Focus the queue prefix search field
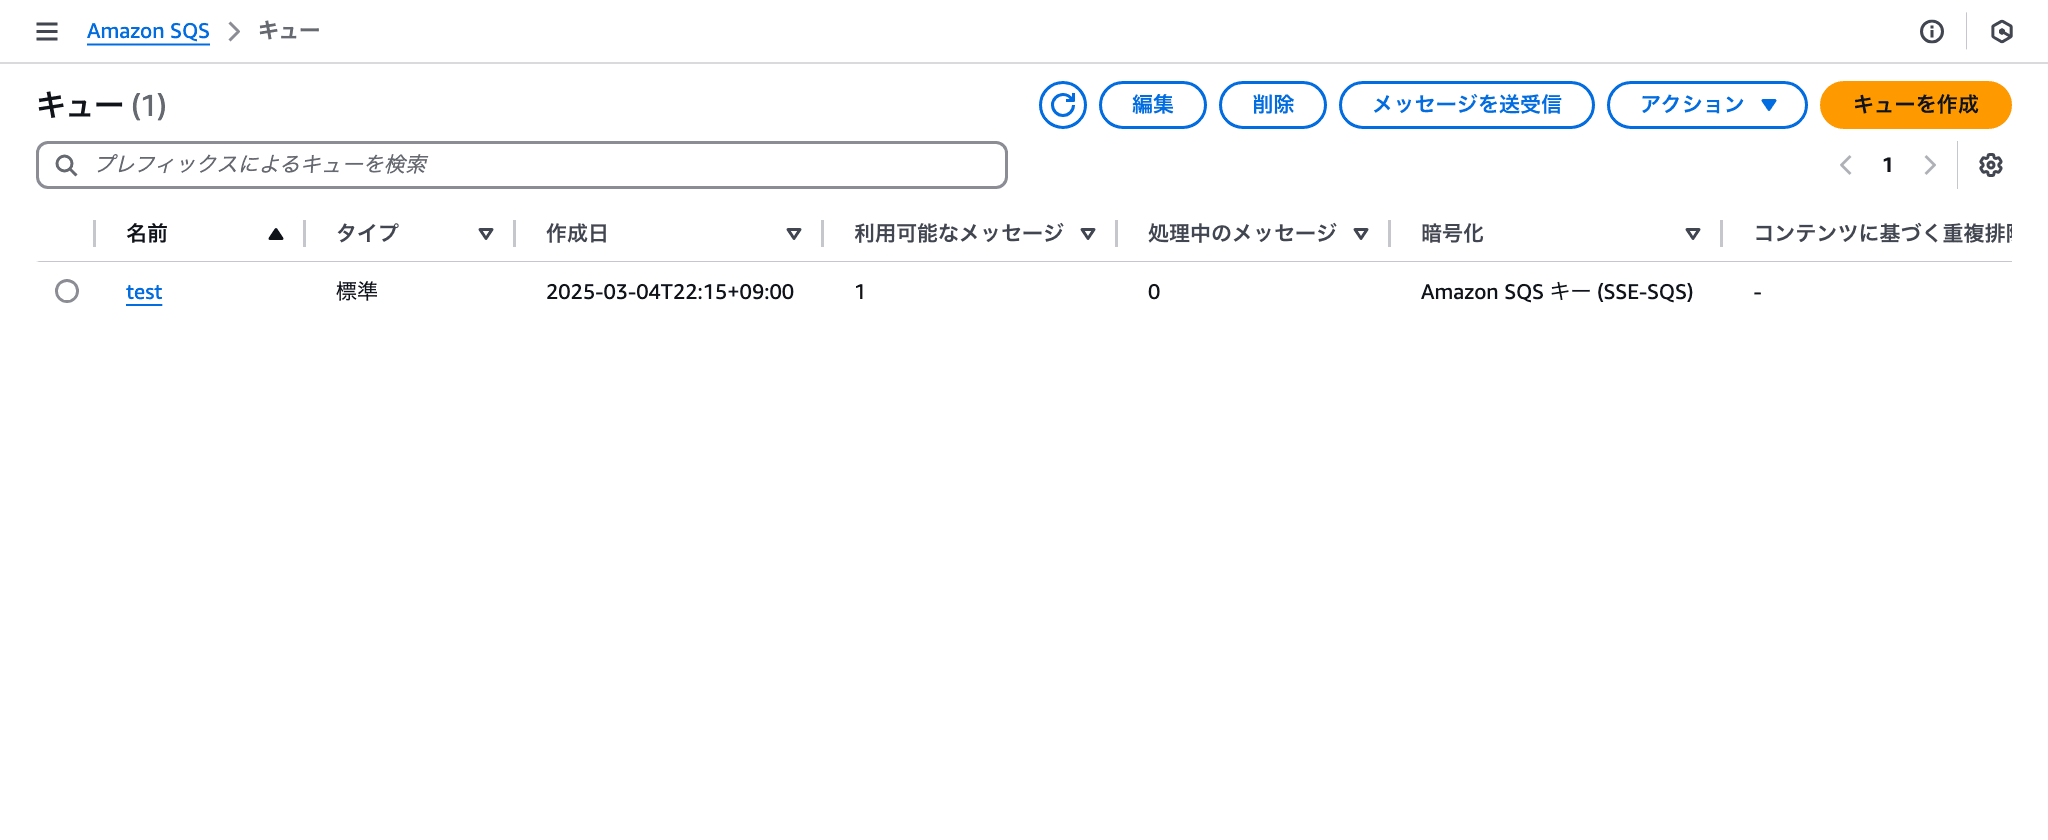The width and height of the screenshot is (2048, 840). [540, 165]
